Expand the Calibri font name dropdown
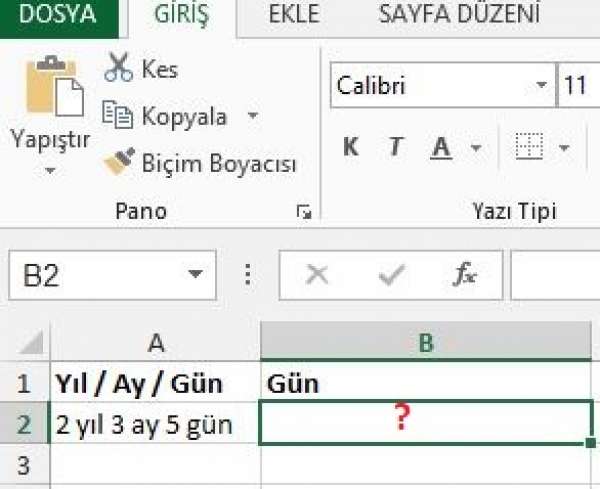Image resolution: width=600 pixels, height=489 pixels. pos(541,85)
